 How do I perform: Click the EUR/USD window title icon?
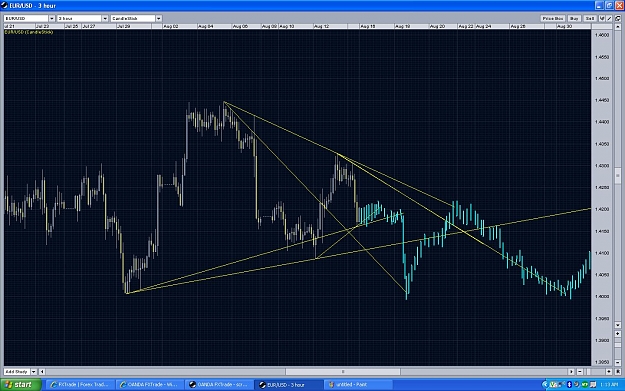tap(4, 5)
